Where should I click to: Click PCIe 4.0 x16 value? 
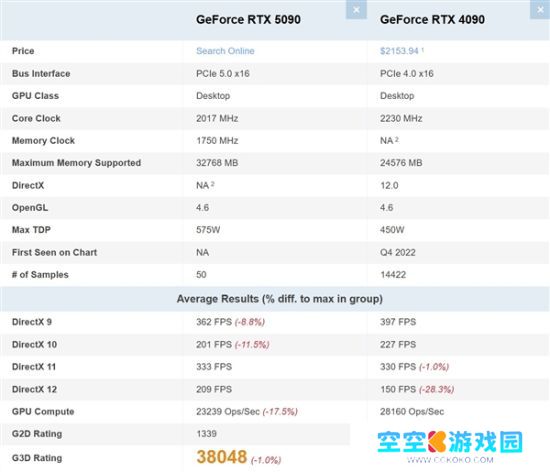(407, 74)
